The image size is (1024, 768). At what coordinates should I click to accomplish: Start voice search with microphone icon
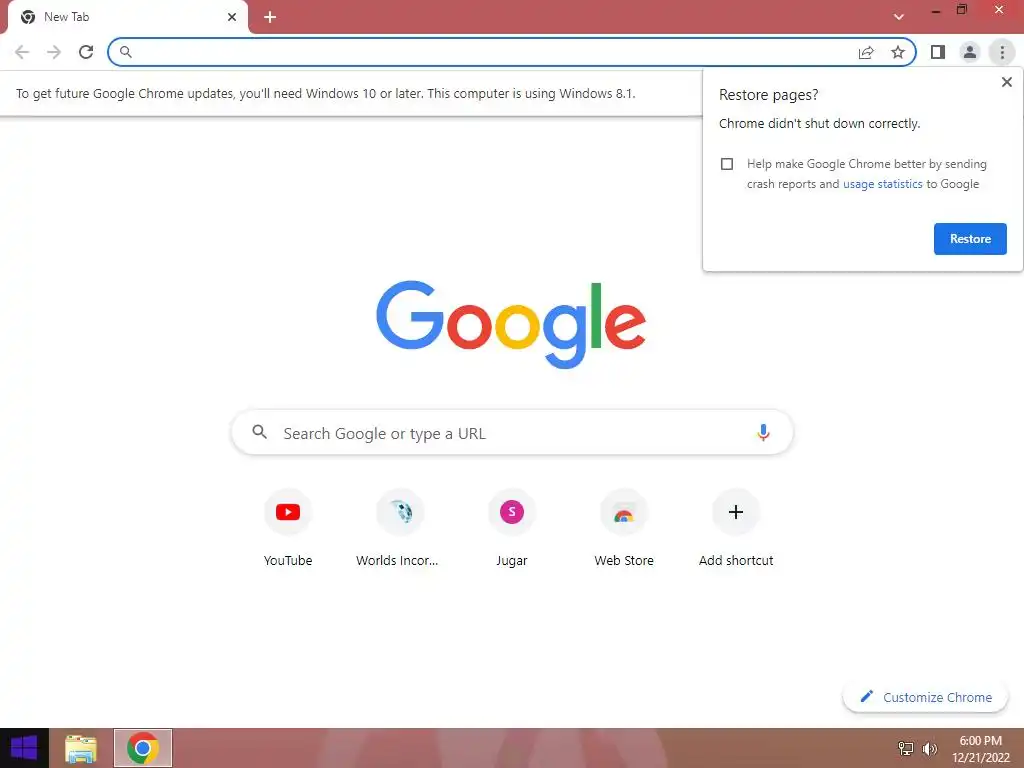(x=763, y=432)
